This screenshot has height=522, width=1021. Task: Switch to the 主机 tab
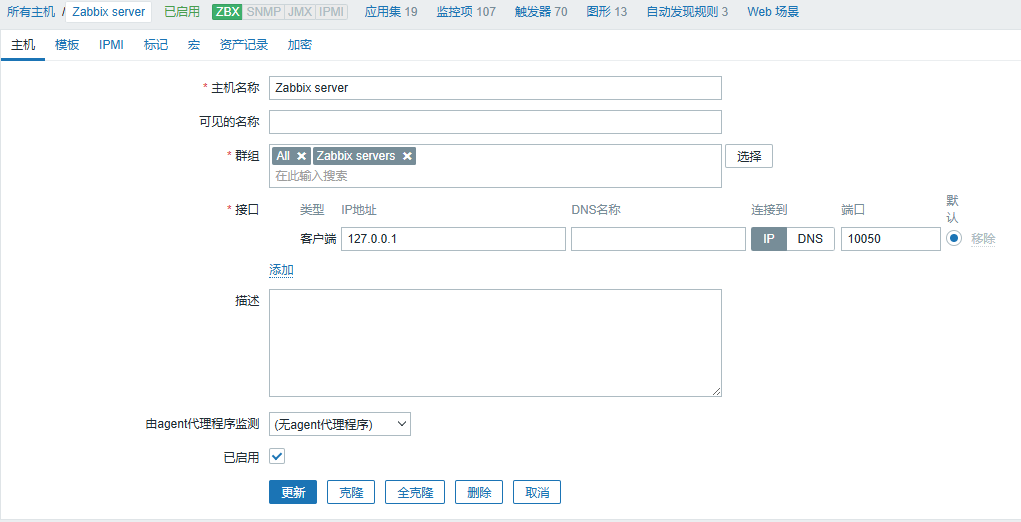click(23, 45)
